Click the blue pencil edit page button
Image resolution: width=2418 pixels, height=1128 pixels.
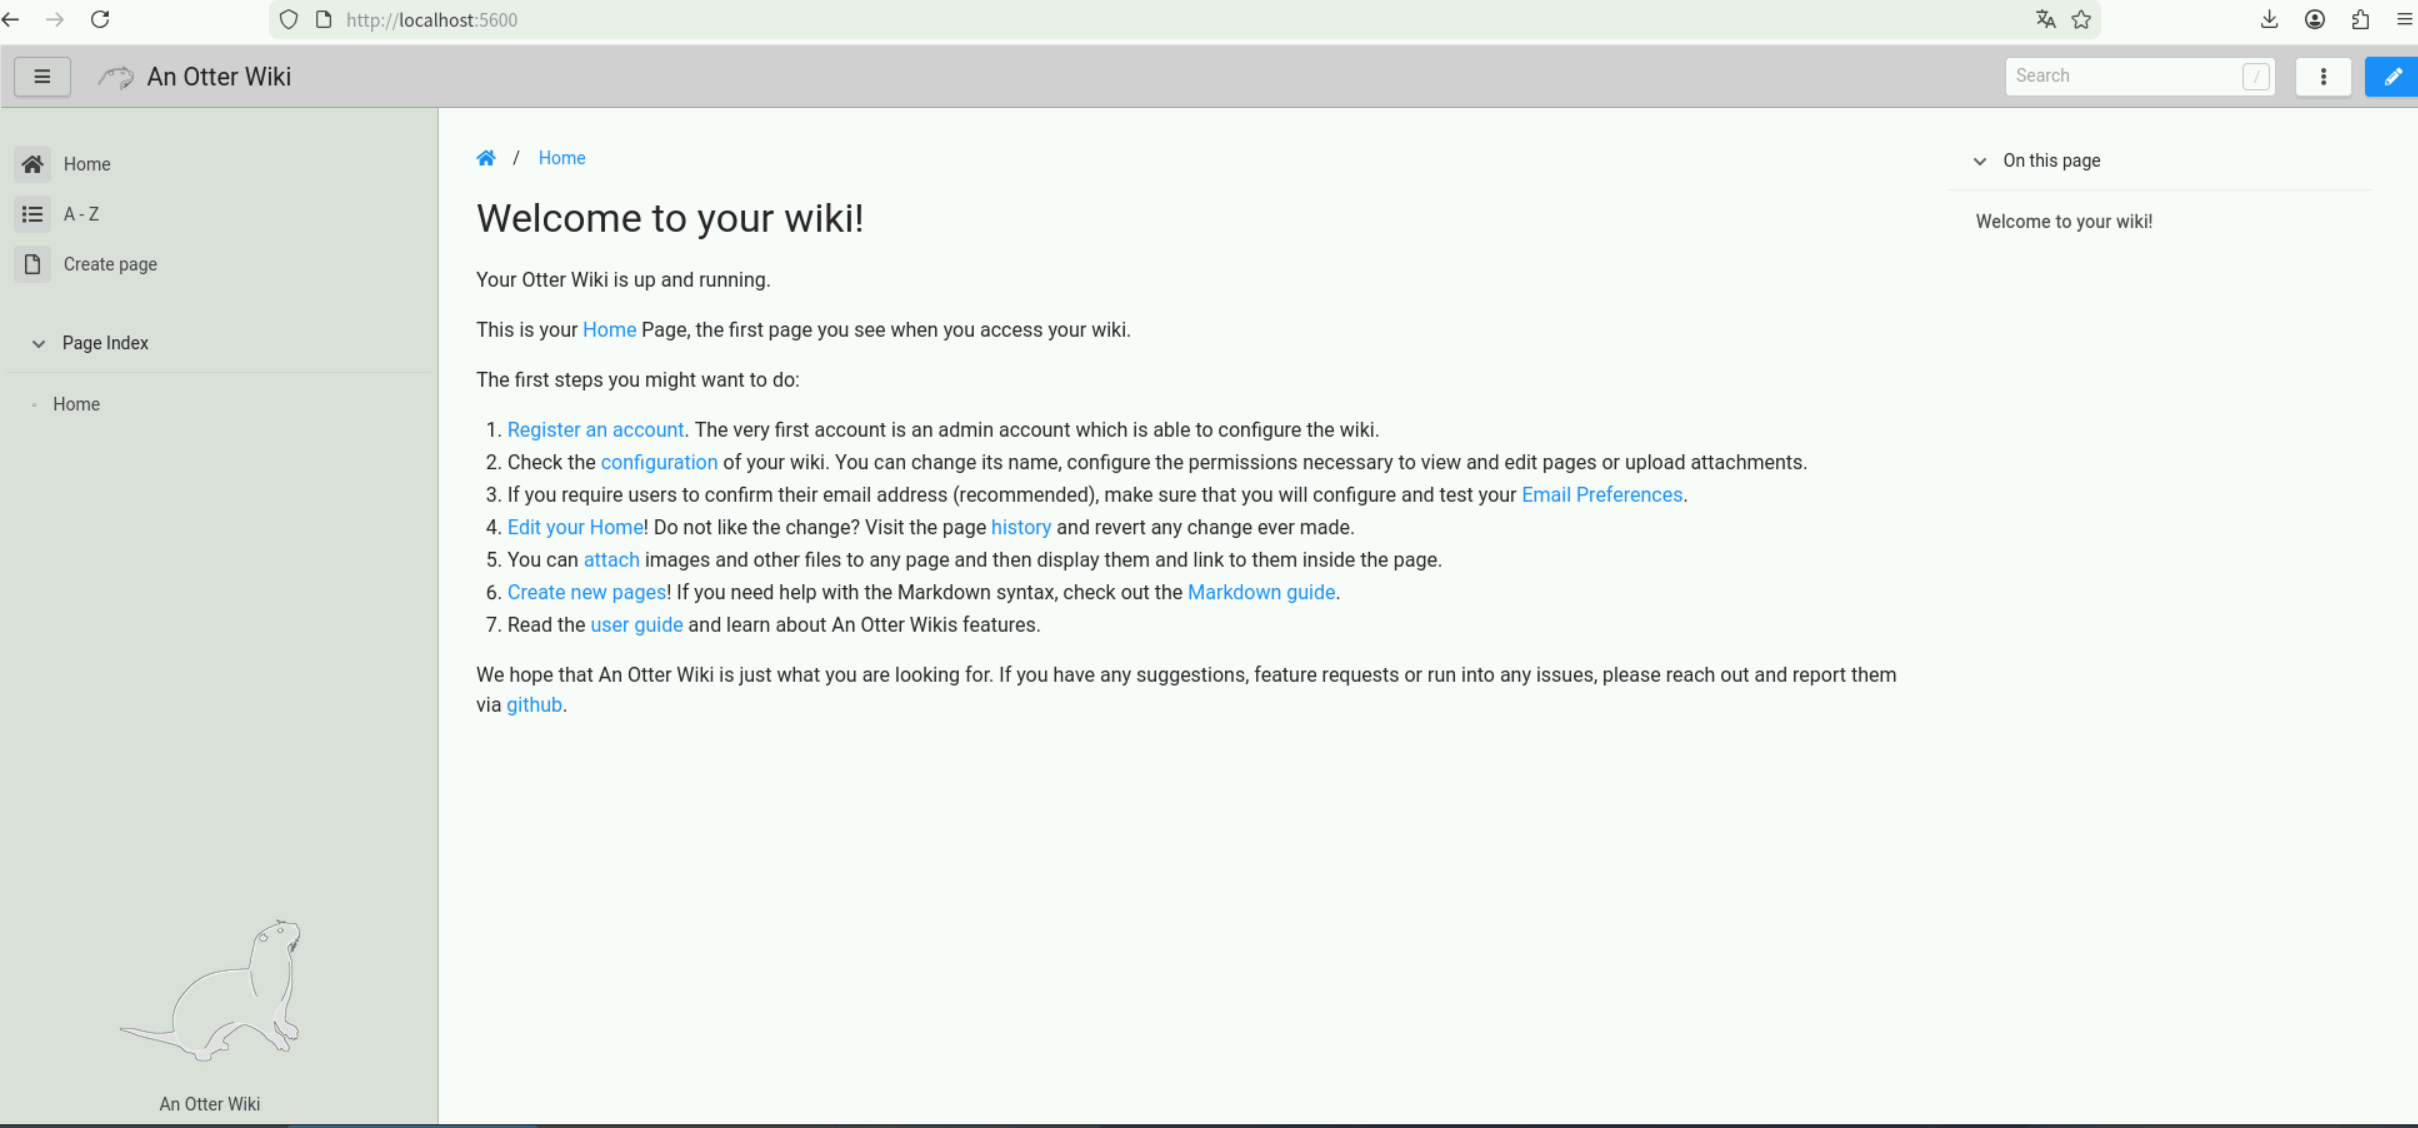pos(2392,77)
